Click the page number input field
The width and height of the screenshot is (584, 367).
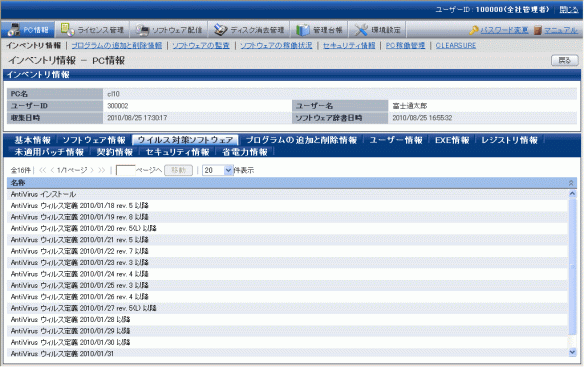click(x=125, y=170)
